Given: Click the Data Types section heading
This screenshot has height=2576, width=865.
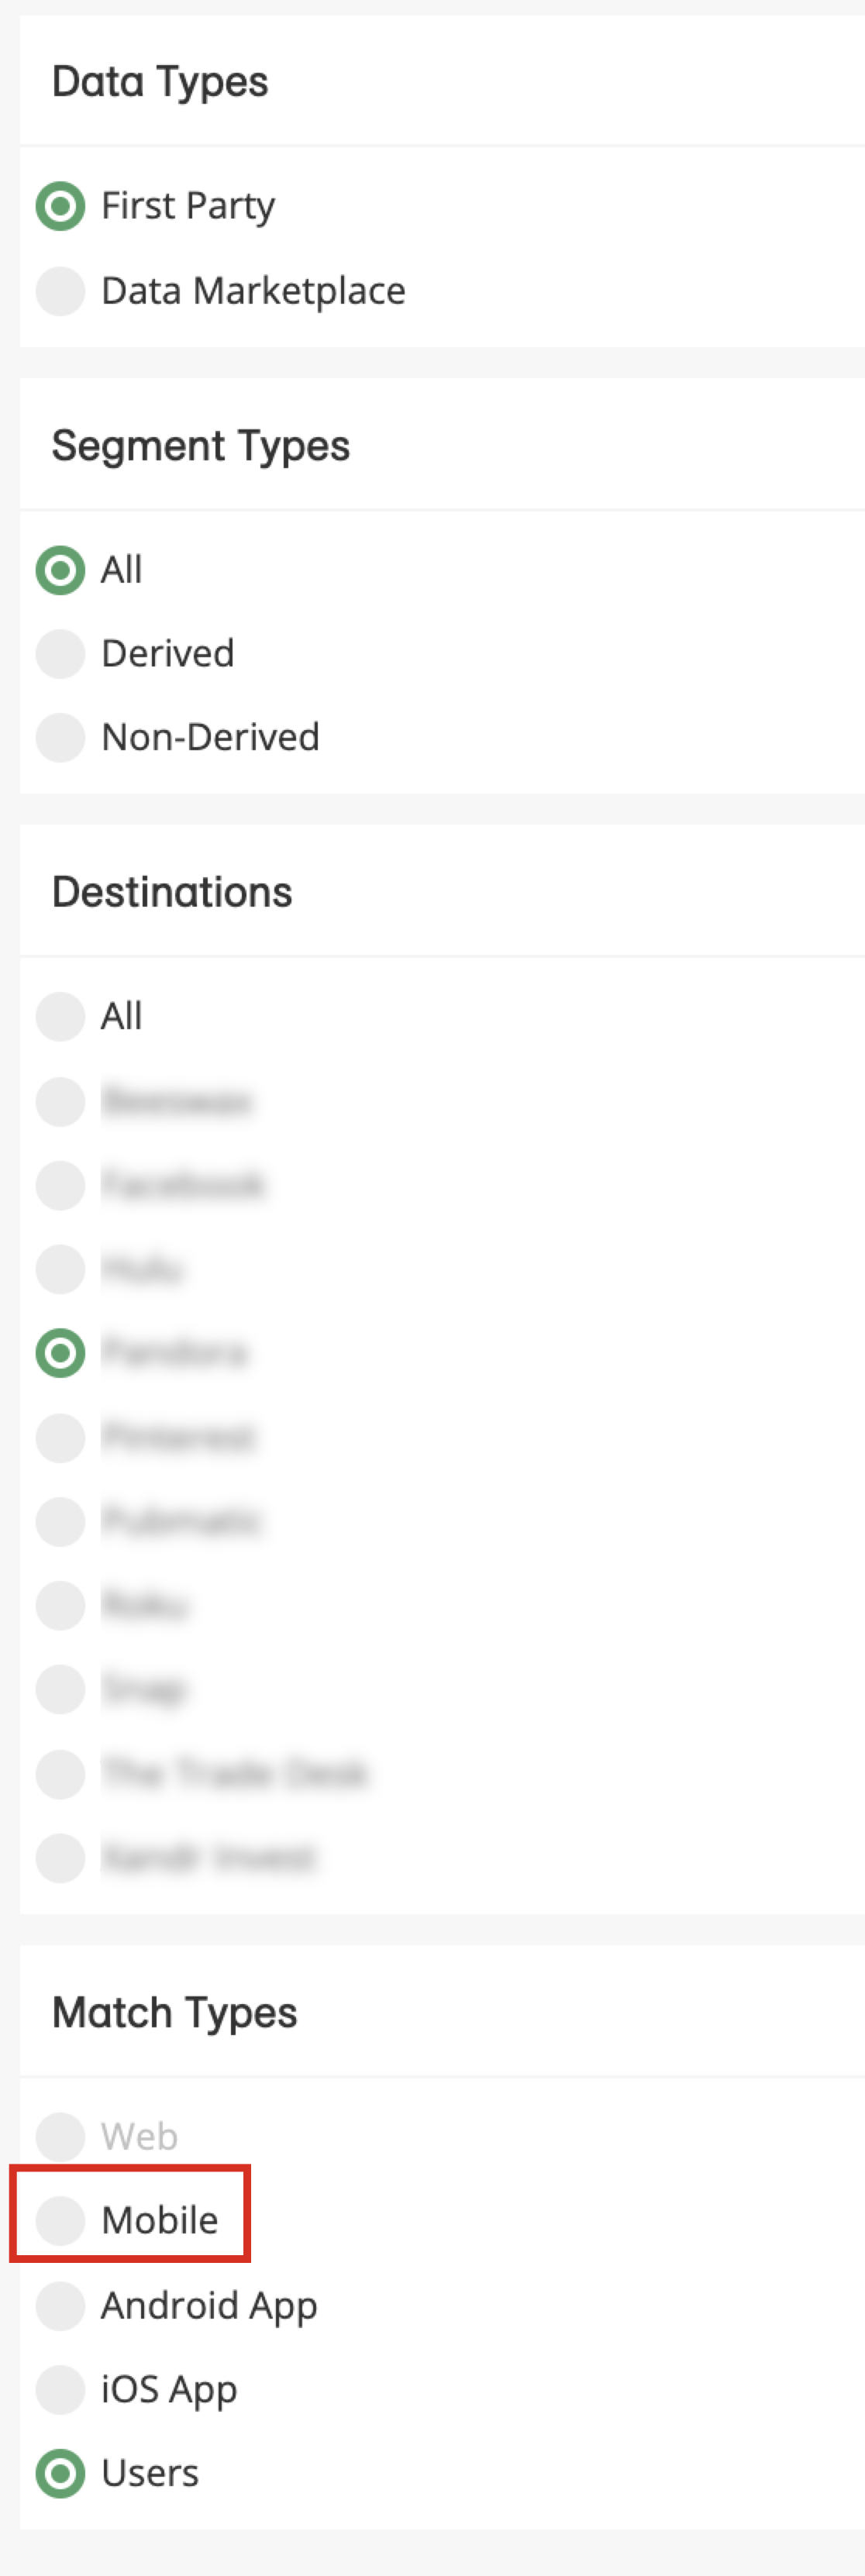Looking at the screenshot, I should pyautogui.click(x=160, y=82).
